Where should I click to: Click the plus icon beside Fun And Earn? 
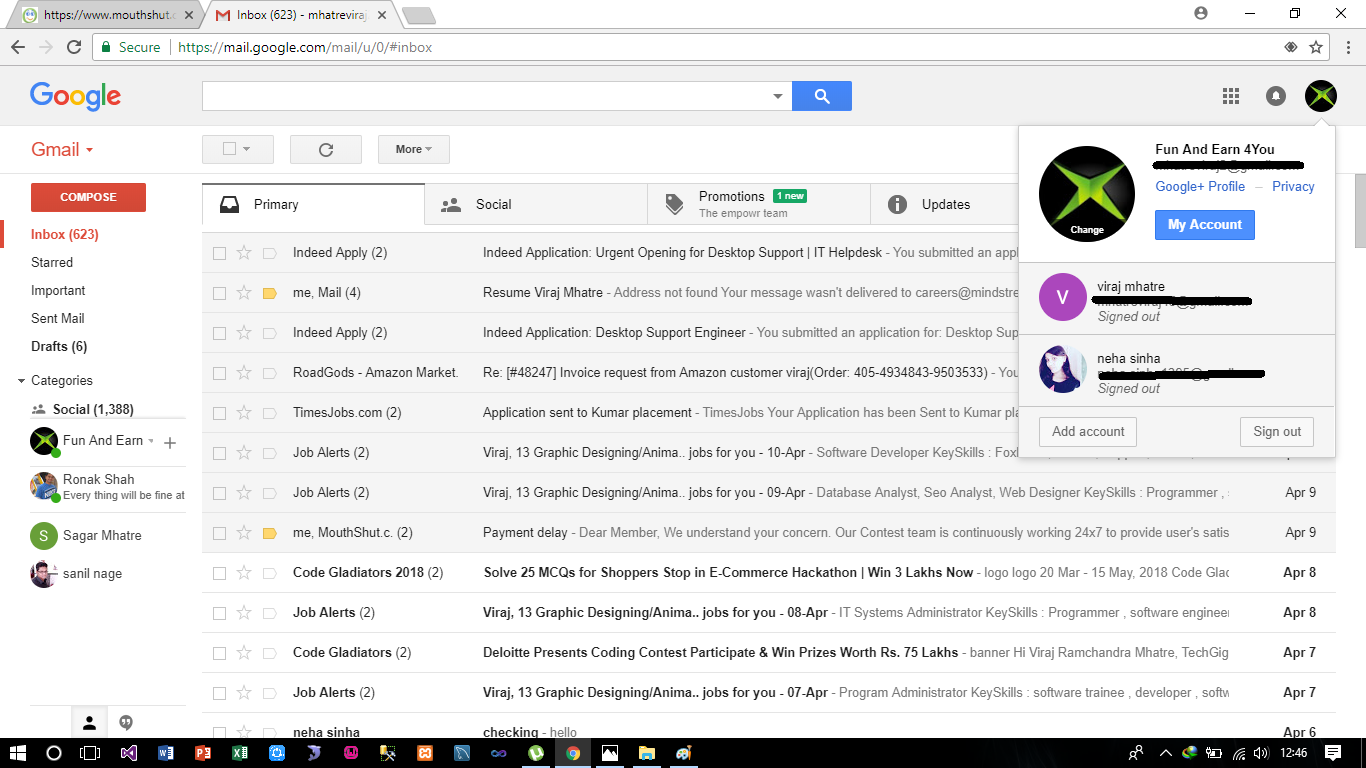point(170,442)
